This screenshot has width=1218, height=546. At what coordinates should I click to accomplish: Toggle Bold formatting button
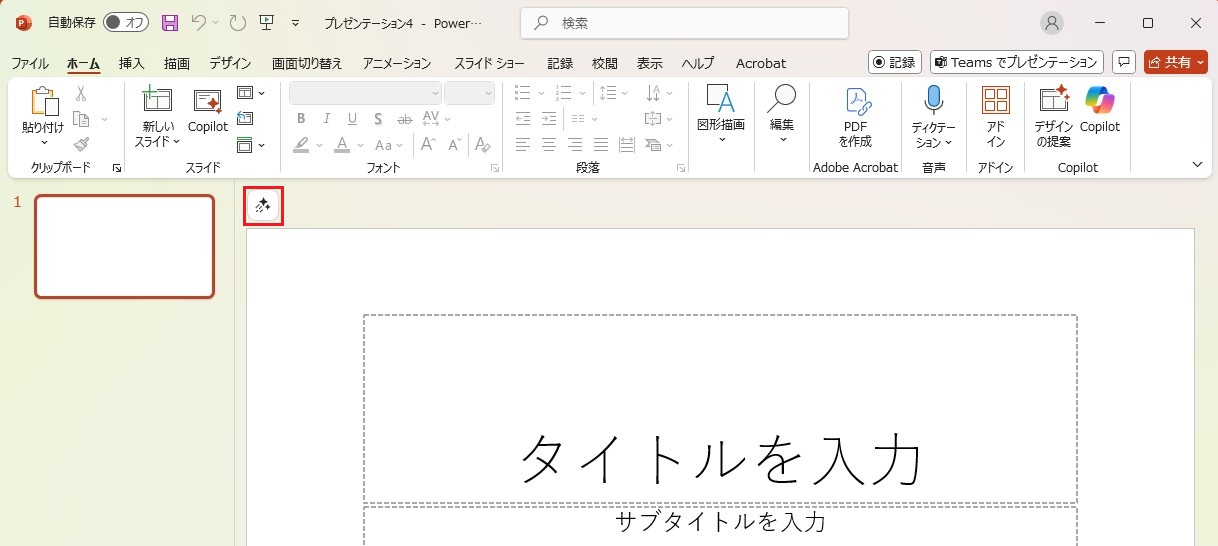click(301, 119)
